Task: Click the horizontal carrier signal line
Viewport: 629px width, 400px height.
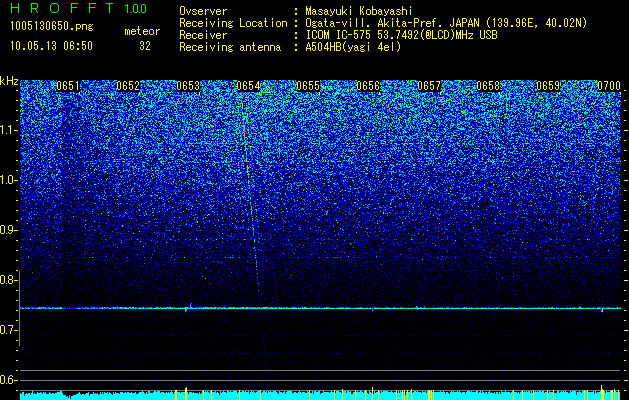Action: (320, 308)
